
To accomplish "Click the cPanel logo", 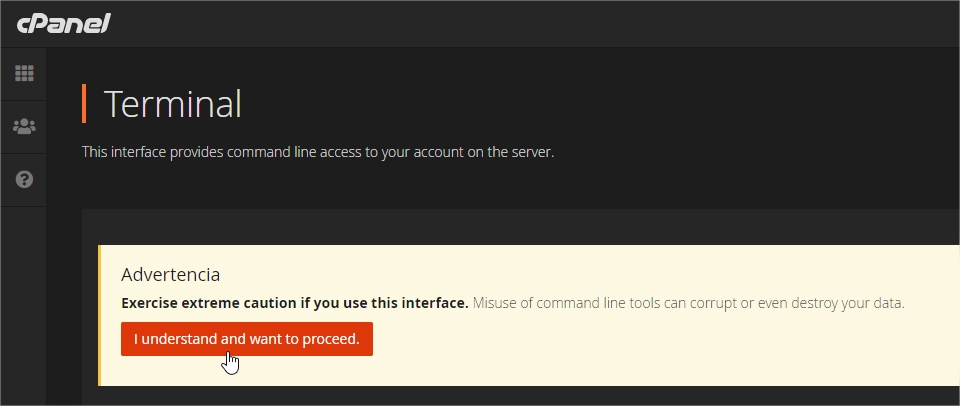I will pyautogui.click(x=63, y=23).
